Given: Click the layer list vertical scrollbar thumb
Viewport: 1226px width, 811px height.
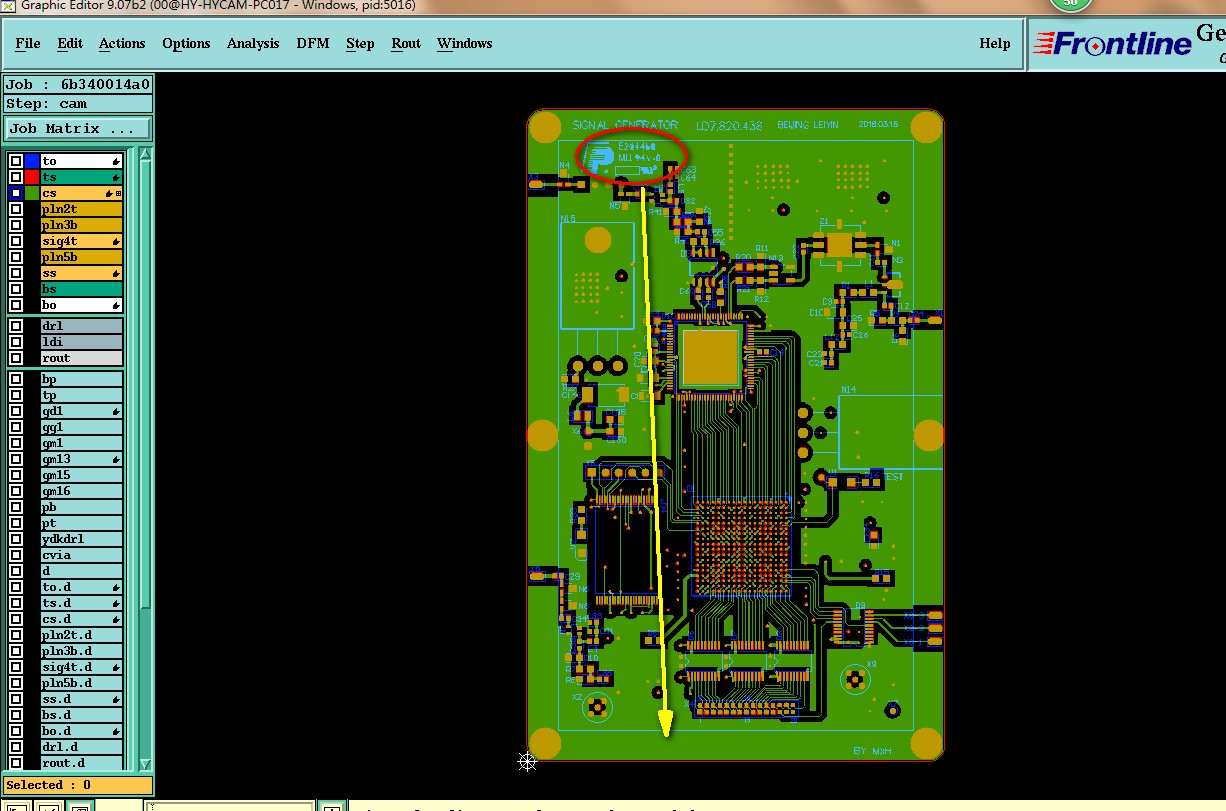Looking at the screenshot, I should pos(145,385).
